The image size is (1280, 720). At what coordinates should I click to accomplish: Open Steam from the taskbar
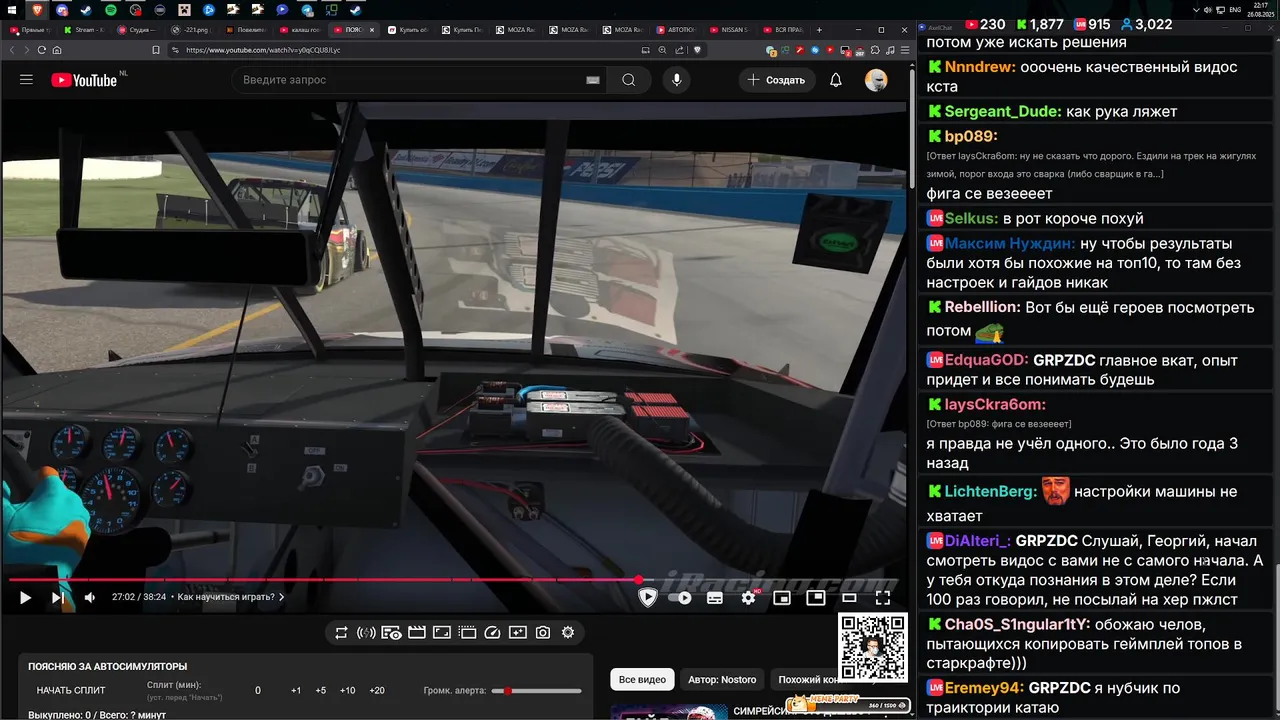[86, 9]
